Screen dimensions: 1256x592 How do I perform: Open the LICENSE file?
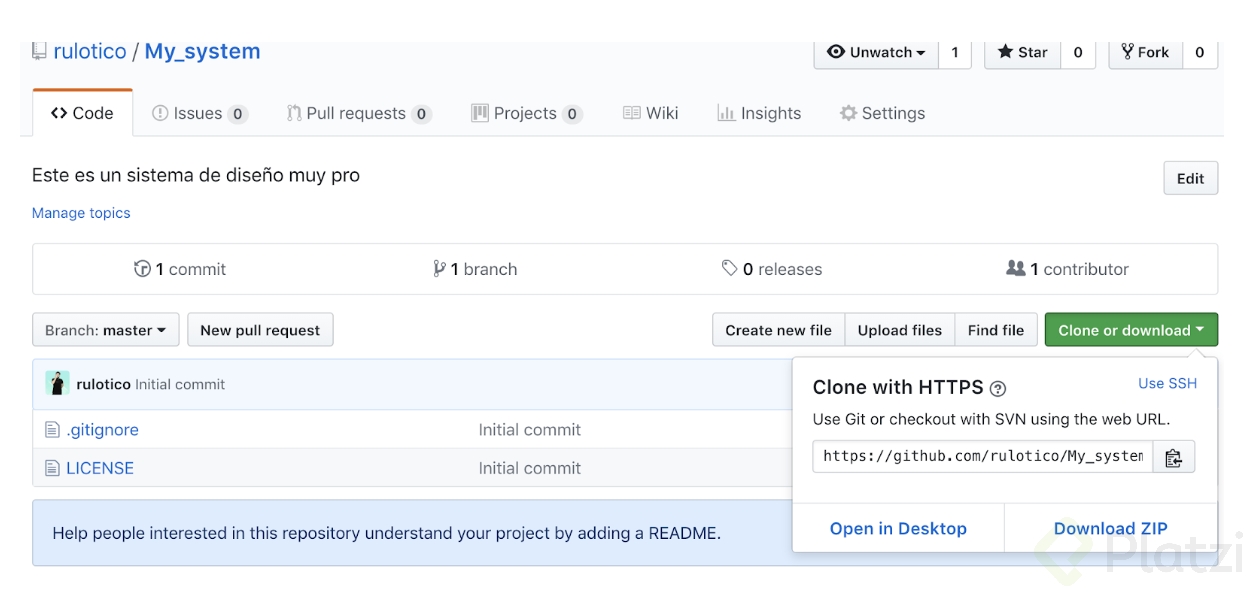tap(100, 468)
